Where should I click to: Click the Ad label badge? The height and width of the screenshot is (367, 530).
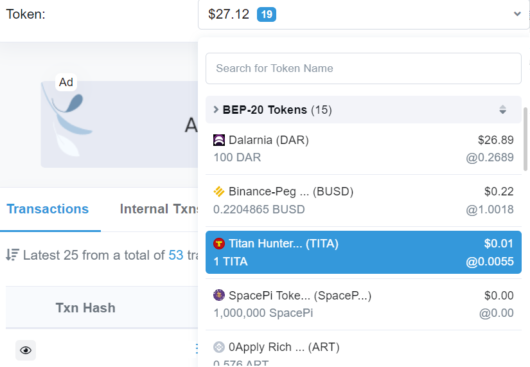pos(66,82)
